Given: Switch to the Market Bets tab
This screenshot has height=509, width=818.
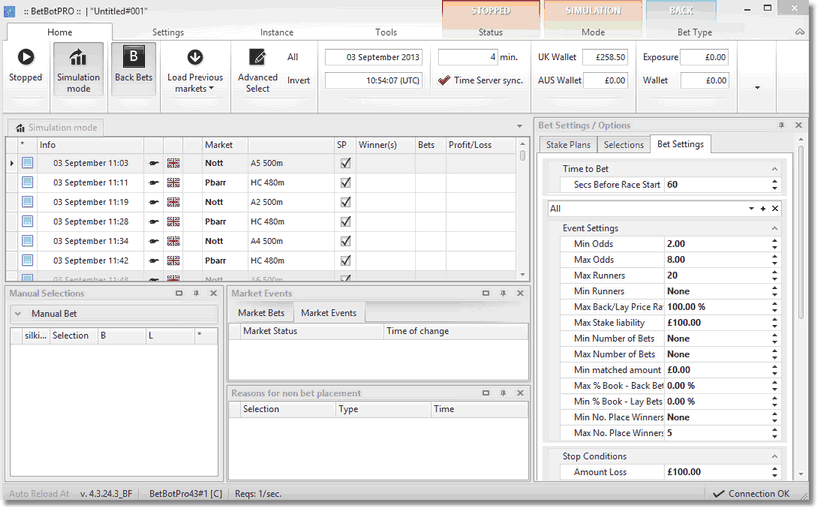Looking at the screenshot, I should click(x=261, y=313).
